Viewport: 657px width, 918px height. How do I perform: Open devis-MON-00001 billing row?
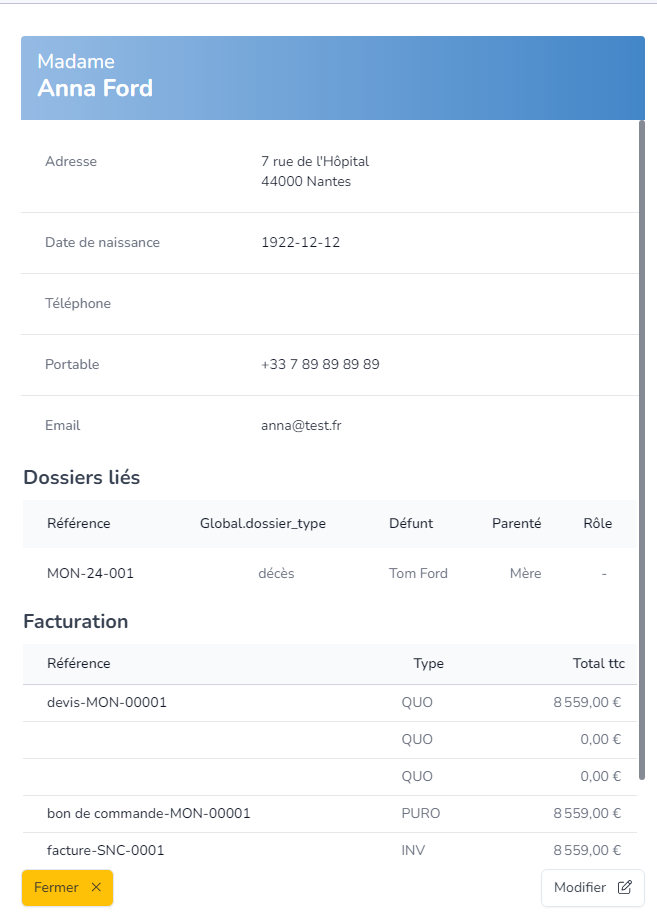(107, 703)
